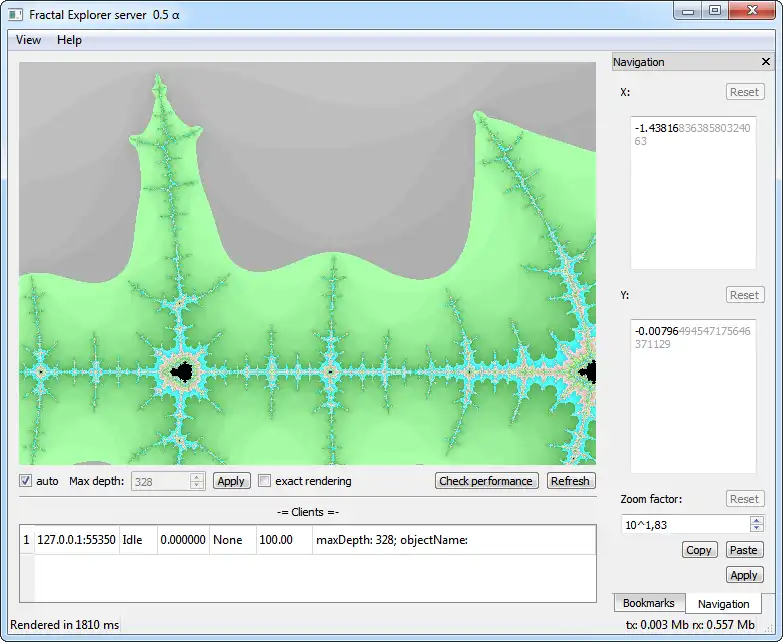Click the maxDepth: 328 cell
The image size is (783, 642).
click(x=454, y=540)
